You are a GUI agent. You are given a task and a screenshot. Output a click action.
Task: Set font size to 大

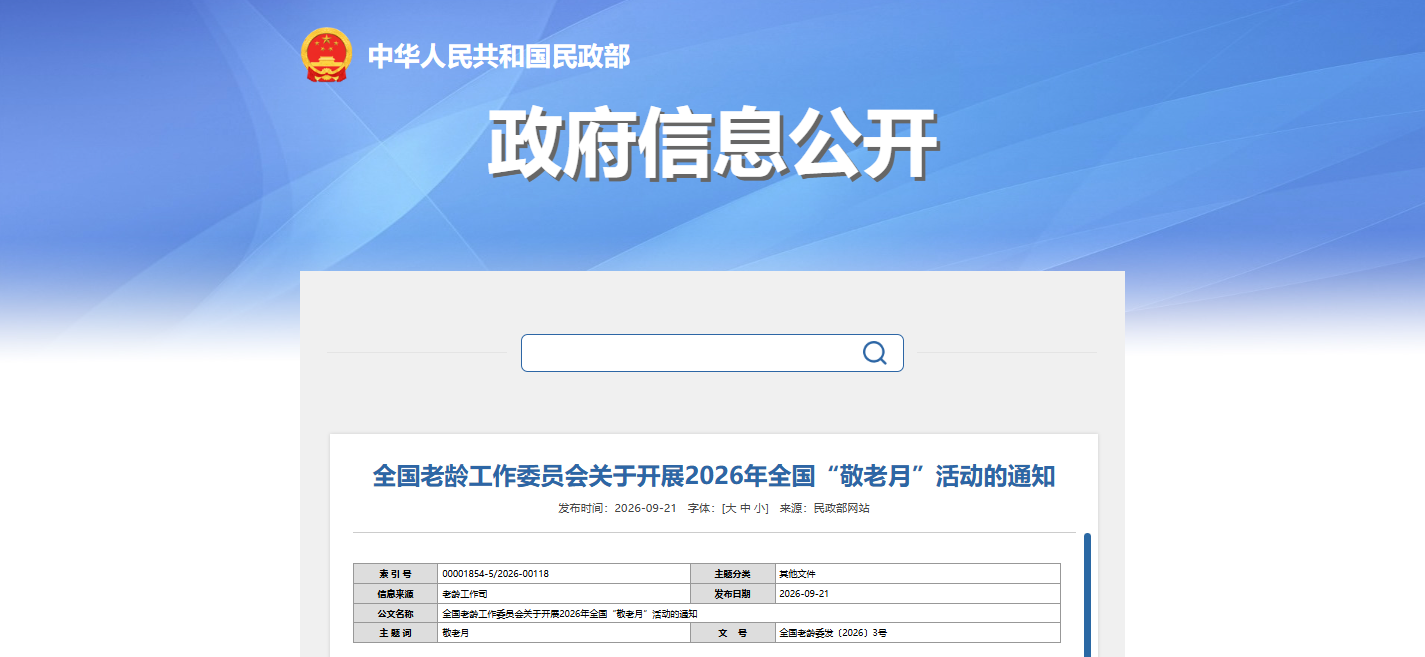click(x=730, y=509)
